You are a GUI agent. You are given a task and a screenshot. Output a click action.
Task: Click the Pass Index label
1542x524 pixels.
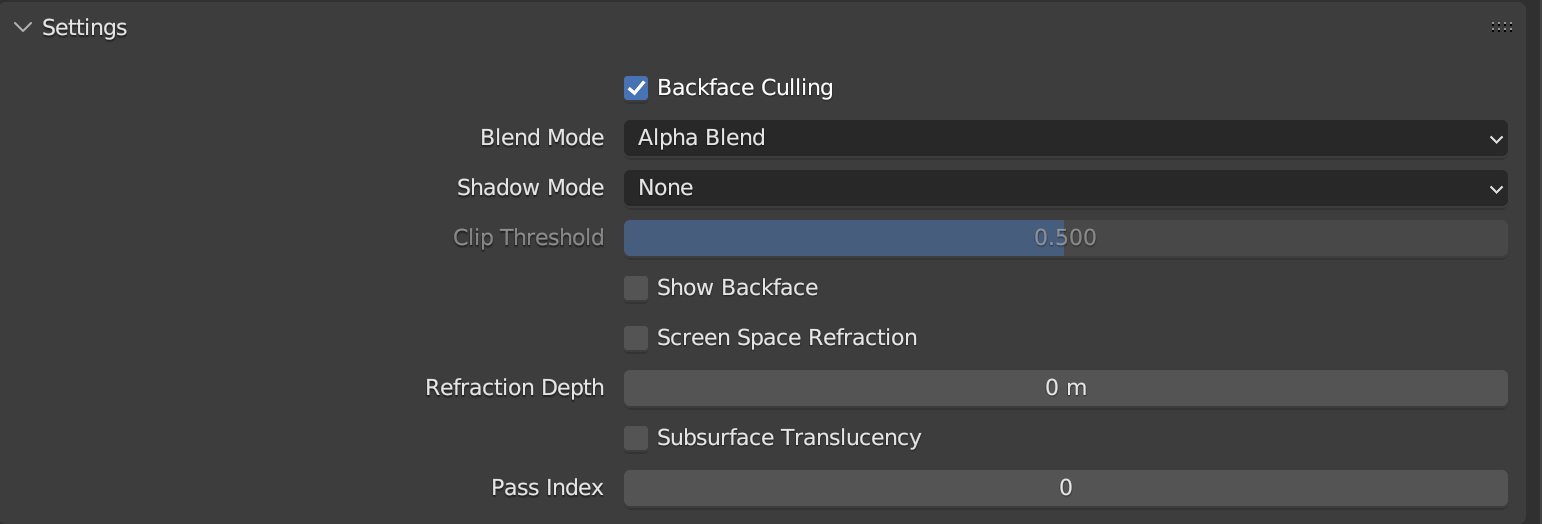tap(547, 488)
